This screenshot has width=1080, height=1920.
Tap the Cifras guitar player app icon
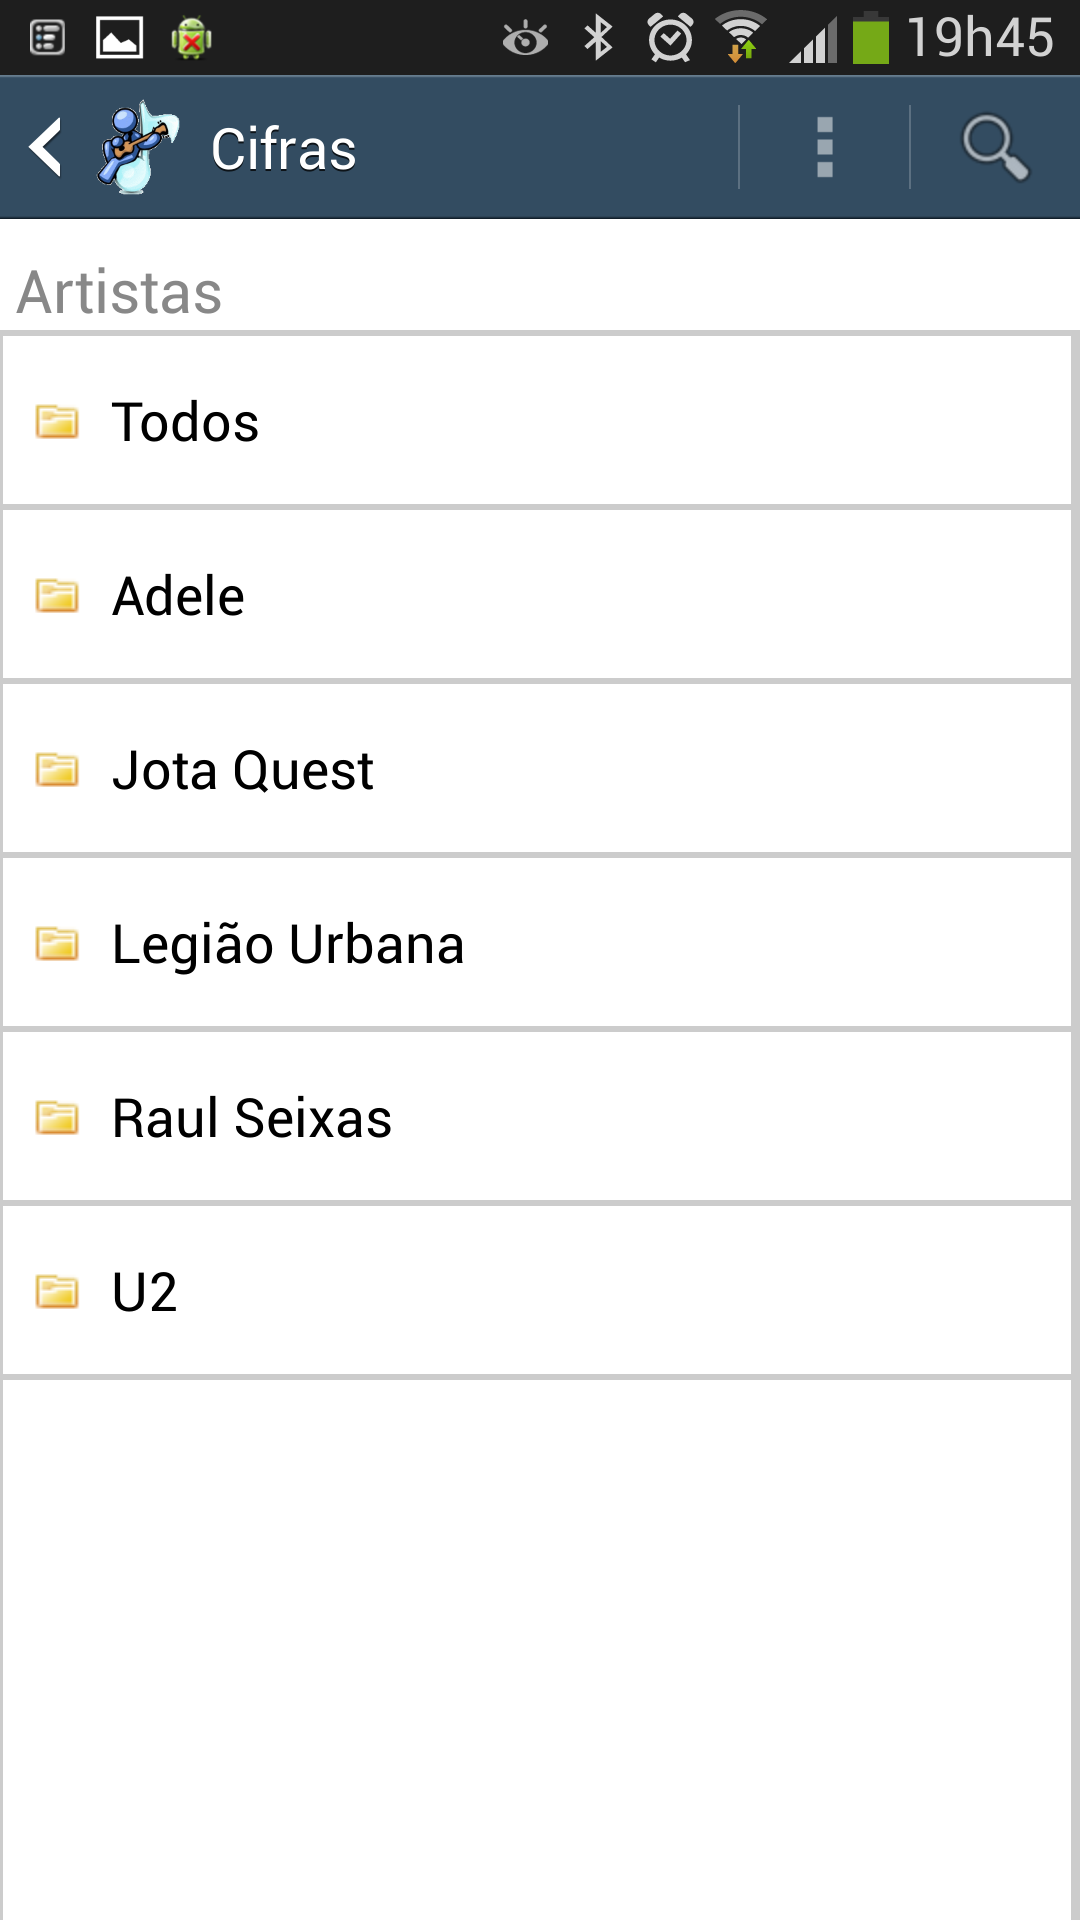[x=138, y=148]
